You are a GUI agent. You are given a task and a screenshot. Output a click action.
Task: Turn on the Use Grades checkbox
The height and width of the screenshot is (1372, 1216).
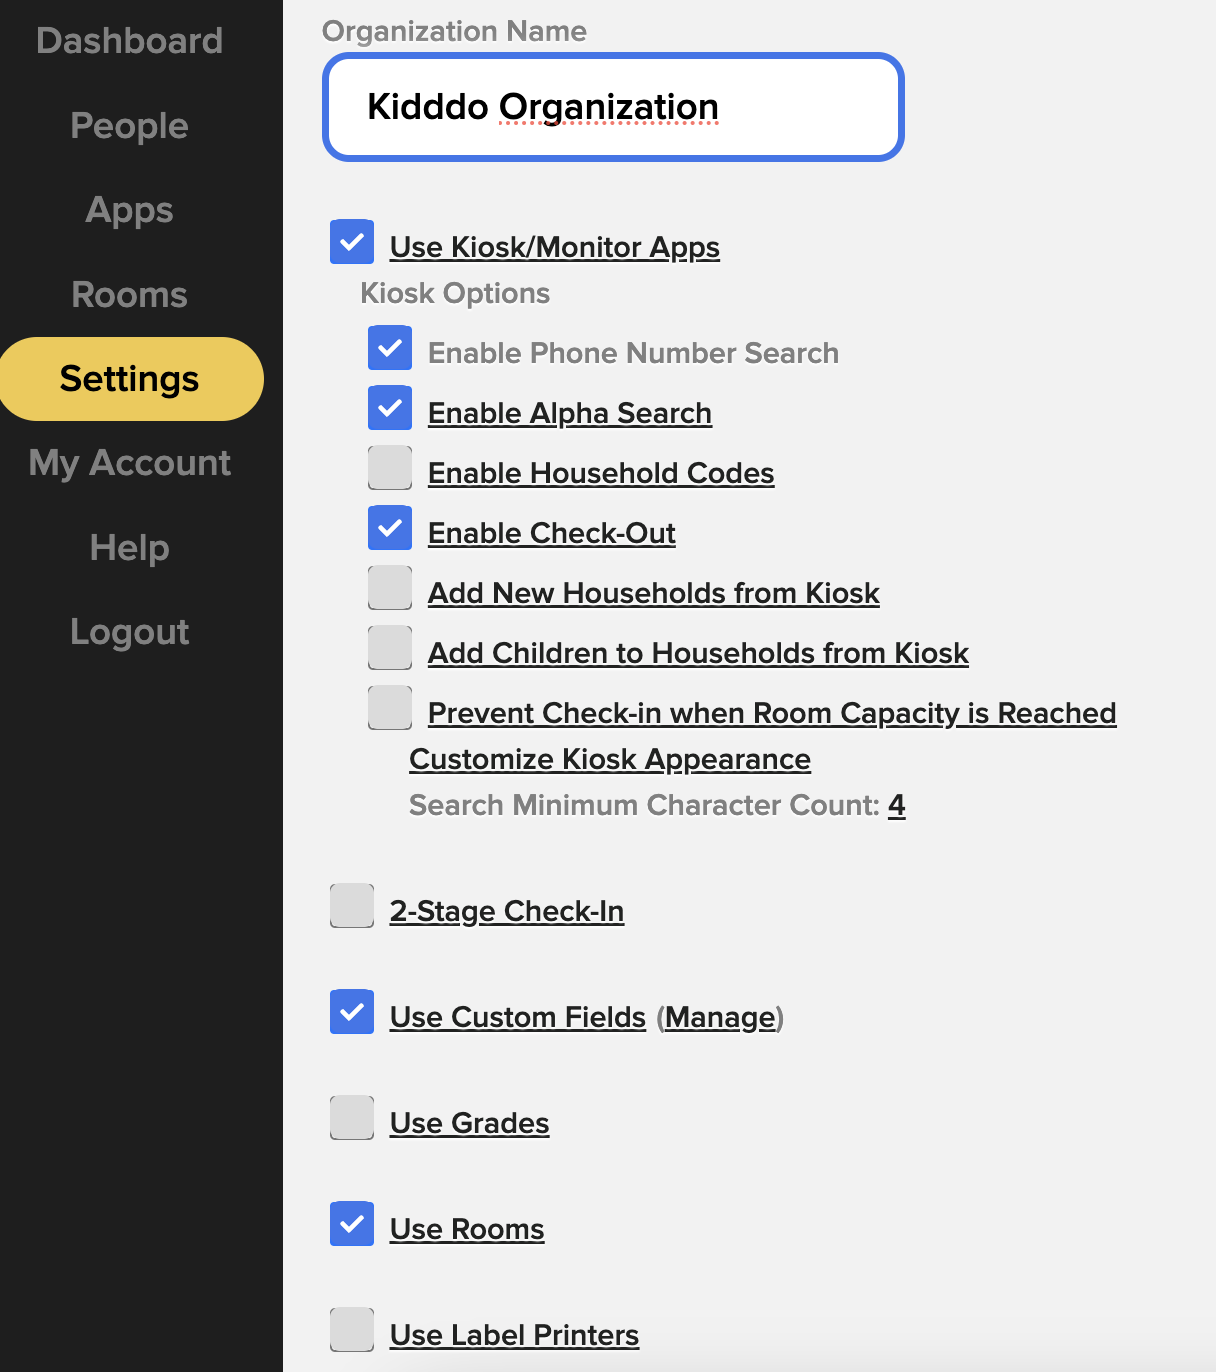pyautogui.click(x=352, y=1119)
